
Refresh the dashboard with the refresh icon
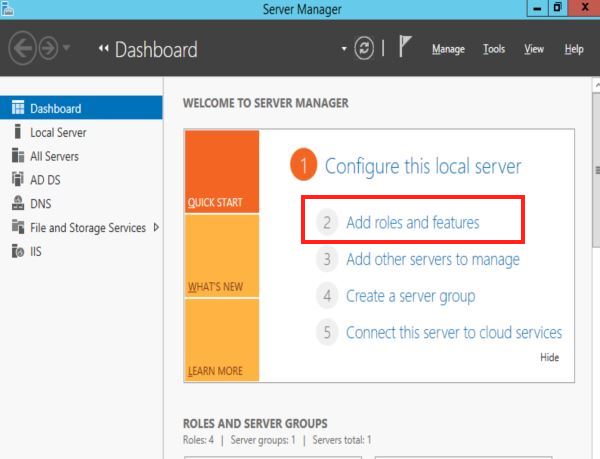click(x=364, y=48)
